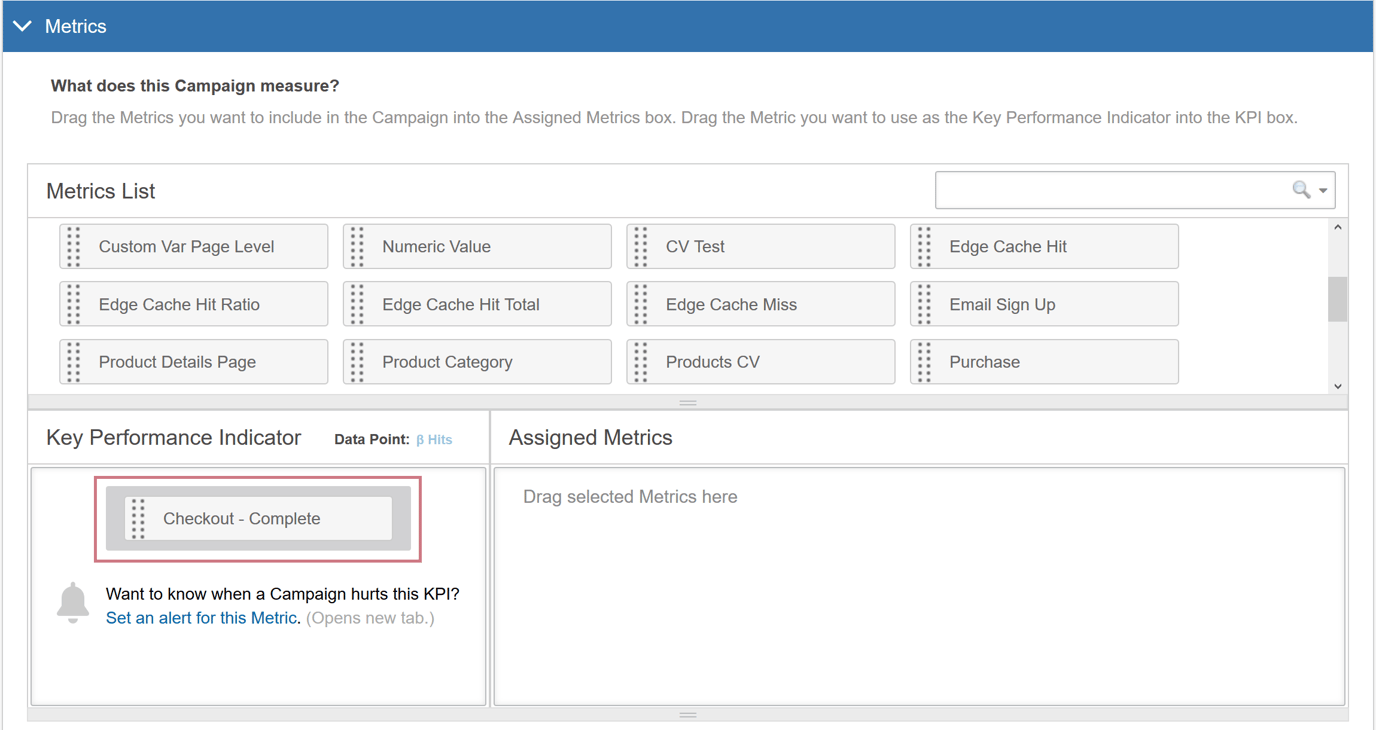Click the Custom Var Page Level handle
This screenshot has width=1376, height=730.
pos(74,247)
